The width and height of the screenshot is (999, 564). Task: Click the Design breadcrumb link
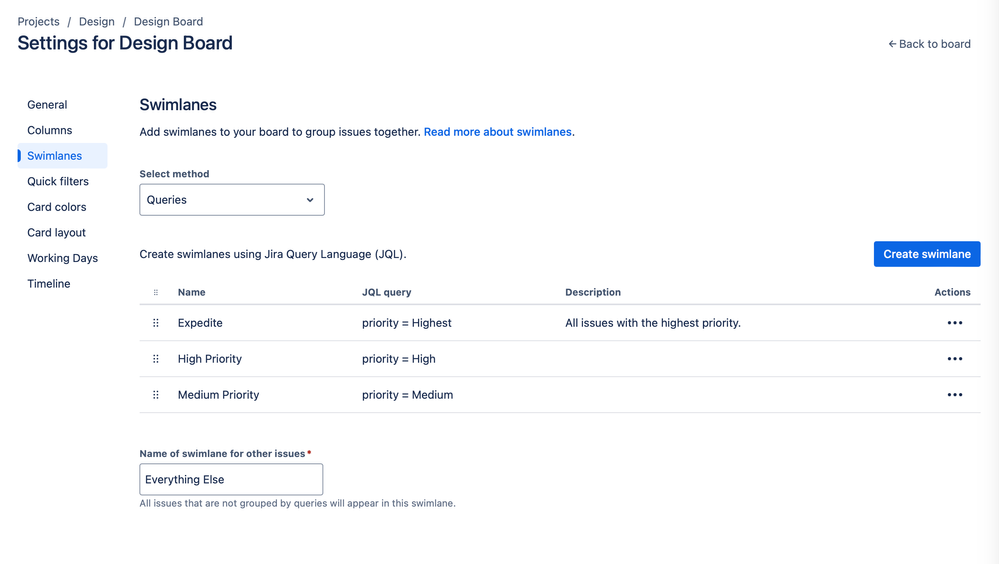coord(96,21)
